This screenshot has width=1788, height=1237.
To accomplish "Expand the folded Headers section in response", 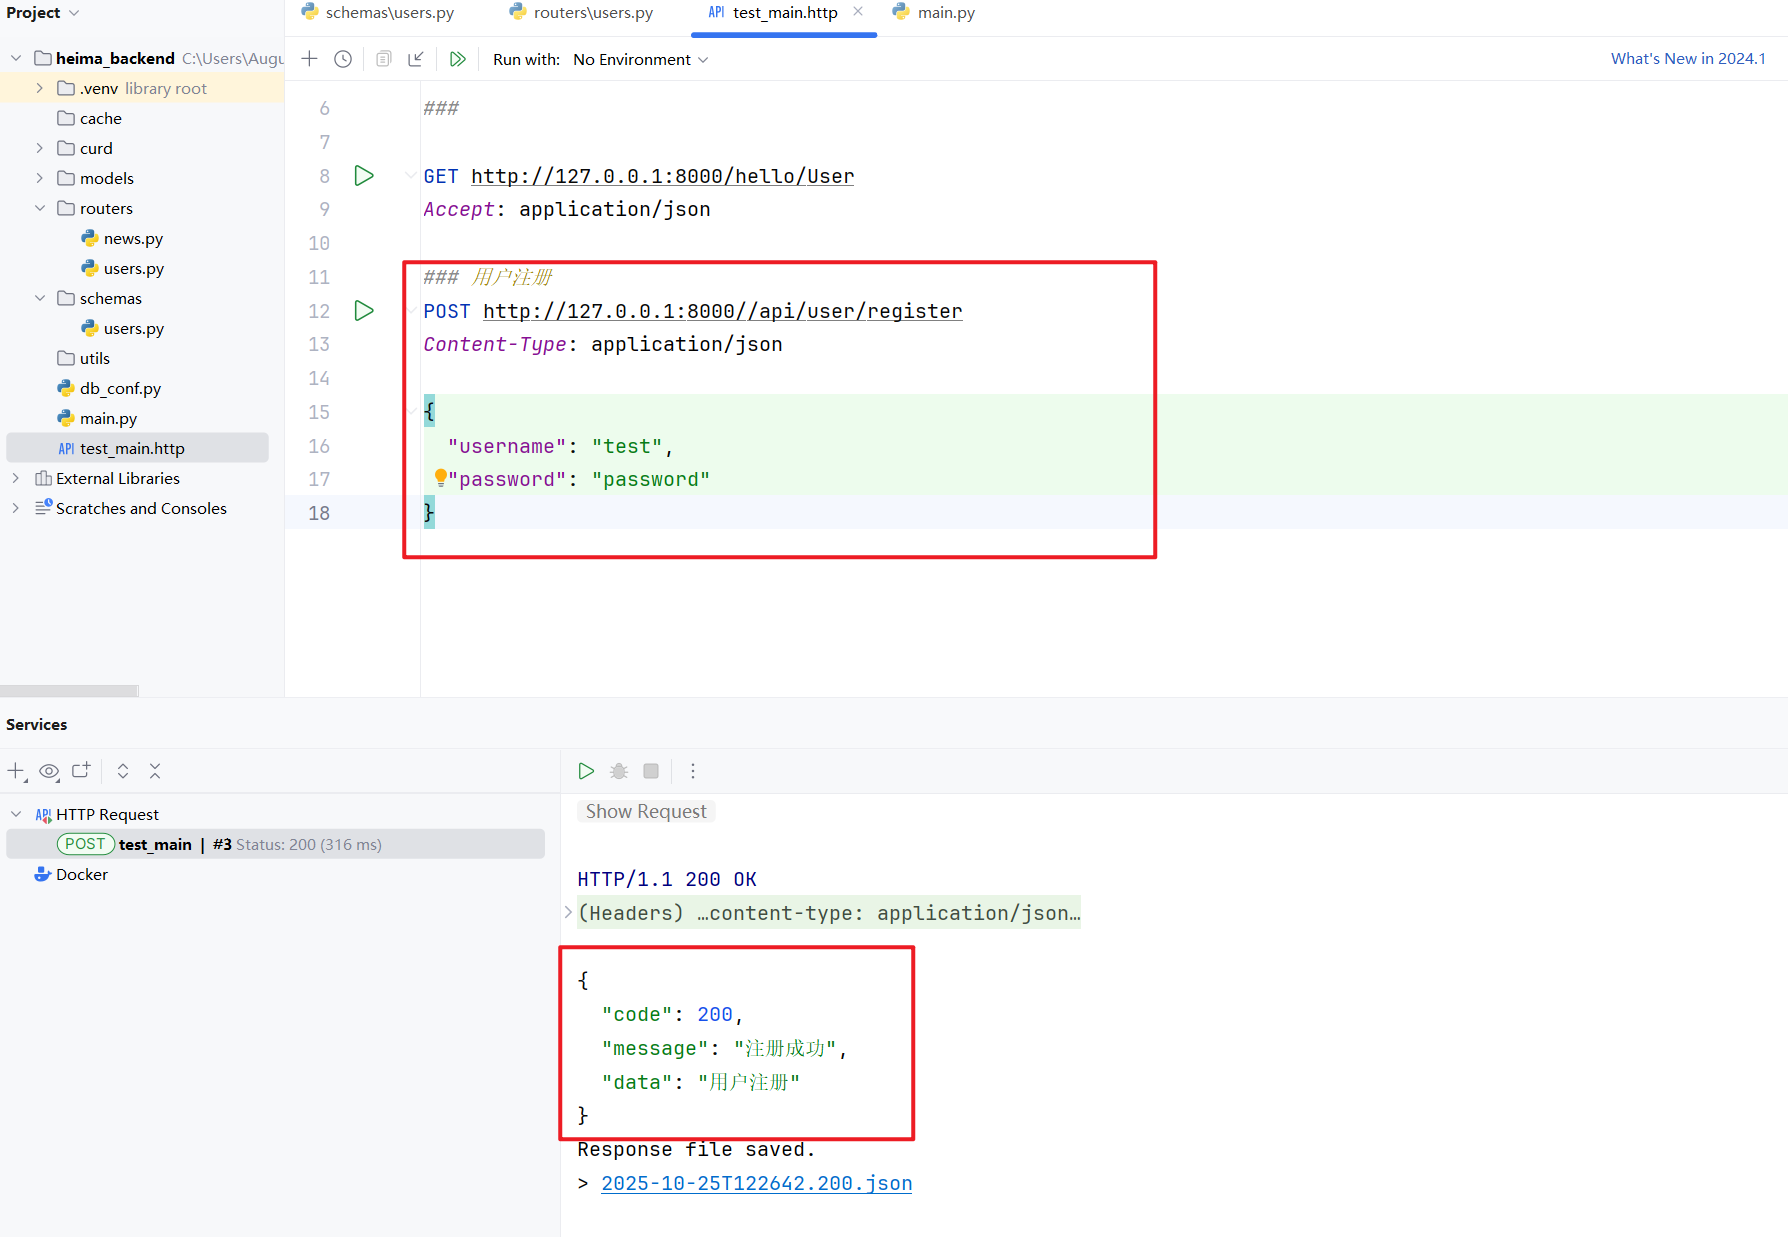I will (x=568, y=913).
